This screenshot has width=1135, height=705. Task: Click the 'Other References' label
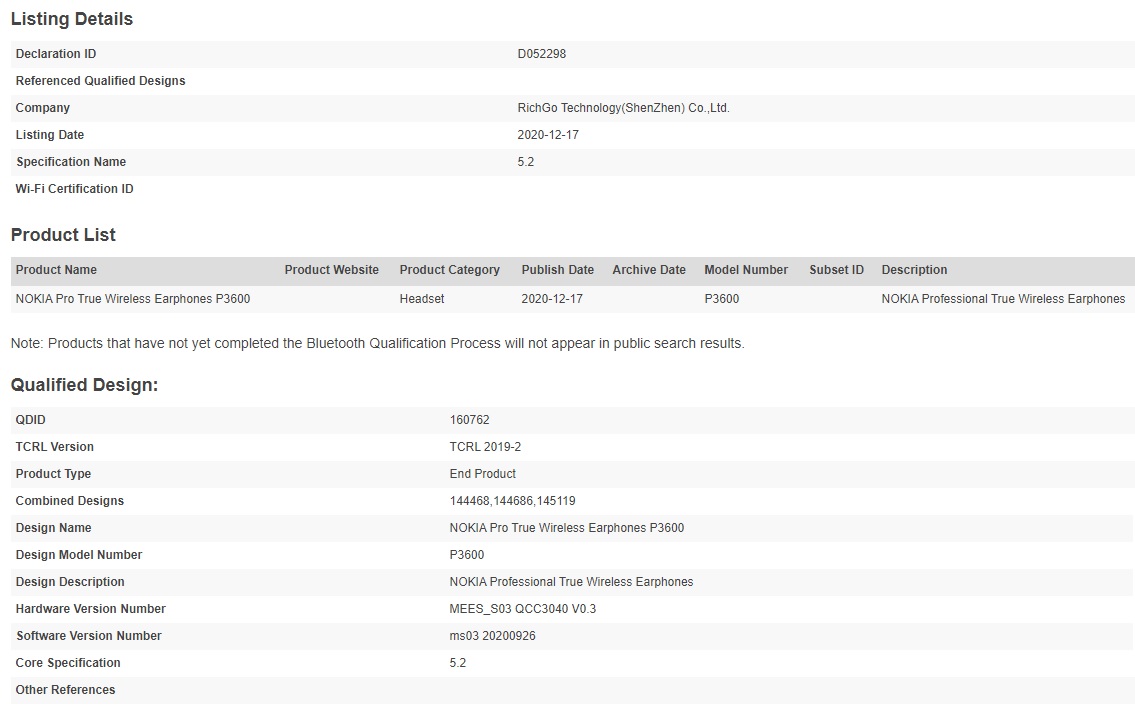65,690
